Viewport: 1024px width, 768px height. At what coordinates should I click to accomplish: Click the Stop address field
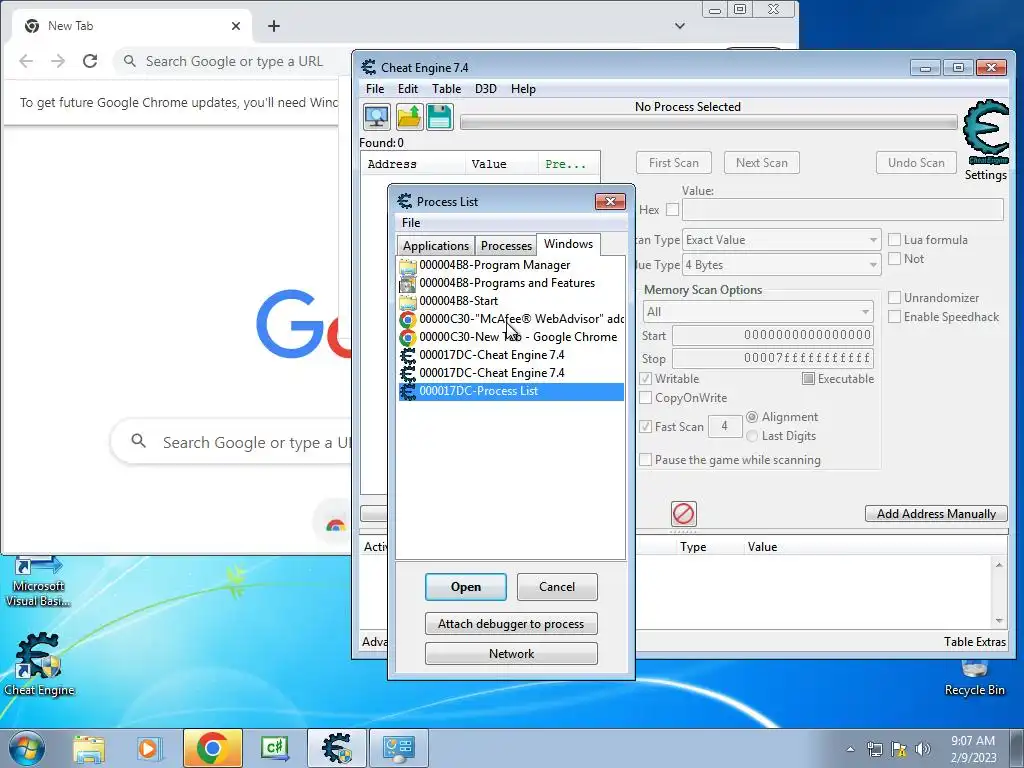773,358
